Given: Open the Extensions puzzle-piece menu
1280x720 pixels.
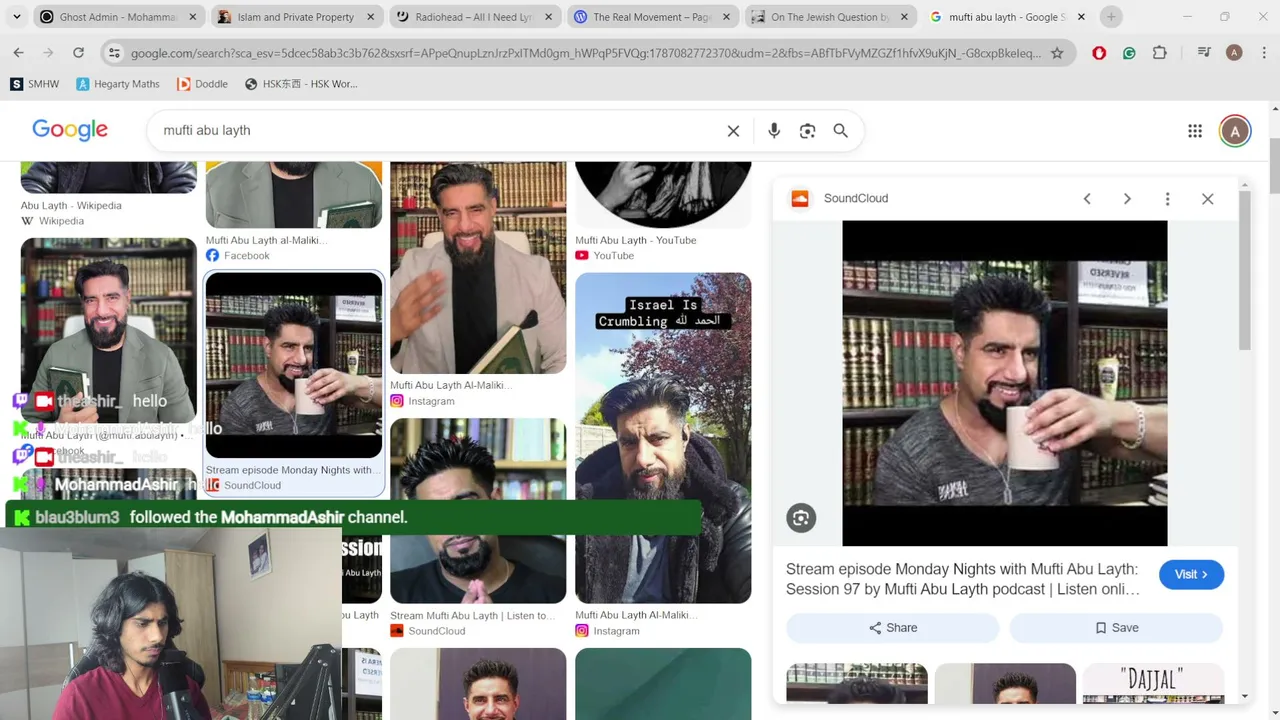Looking at the screenshot, I should (1160, 53).
